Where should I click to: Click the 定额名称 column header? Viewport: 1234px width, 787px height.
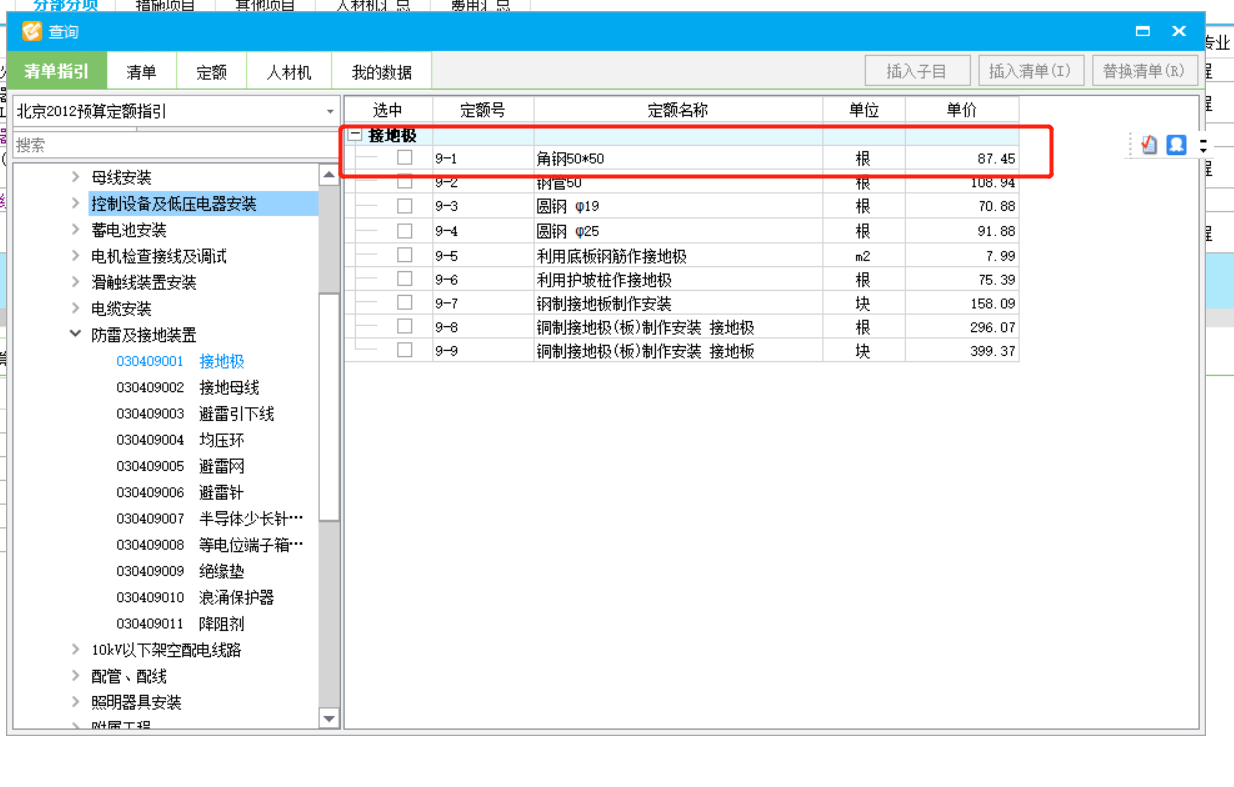(x=678, y=110)
